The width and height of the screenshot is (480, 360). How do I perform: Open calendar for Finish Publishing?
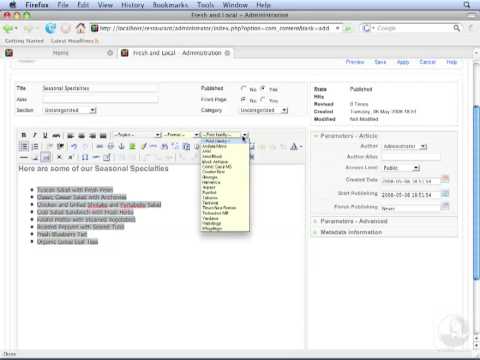[445, 206]
